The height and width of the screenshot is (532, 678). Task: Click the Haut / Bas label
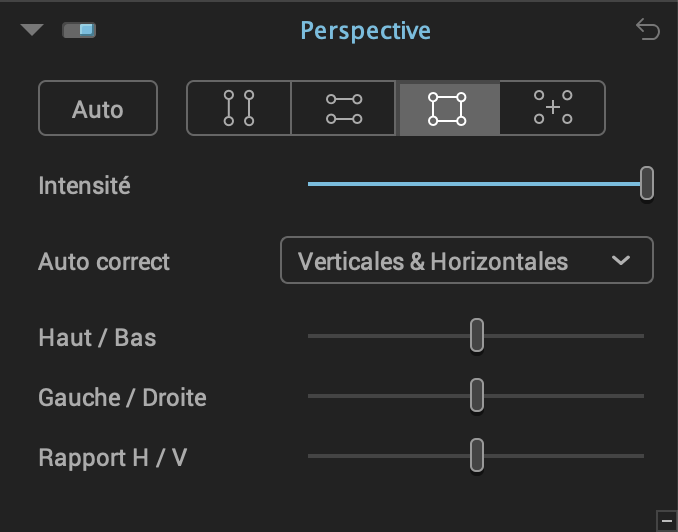pos(97,338)
